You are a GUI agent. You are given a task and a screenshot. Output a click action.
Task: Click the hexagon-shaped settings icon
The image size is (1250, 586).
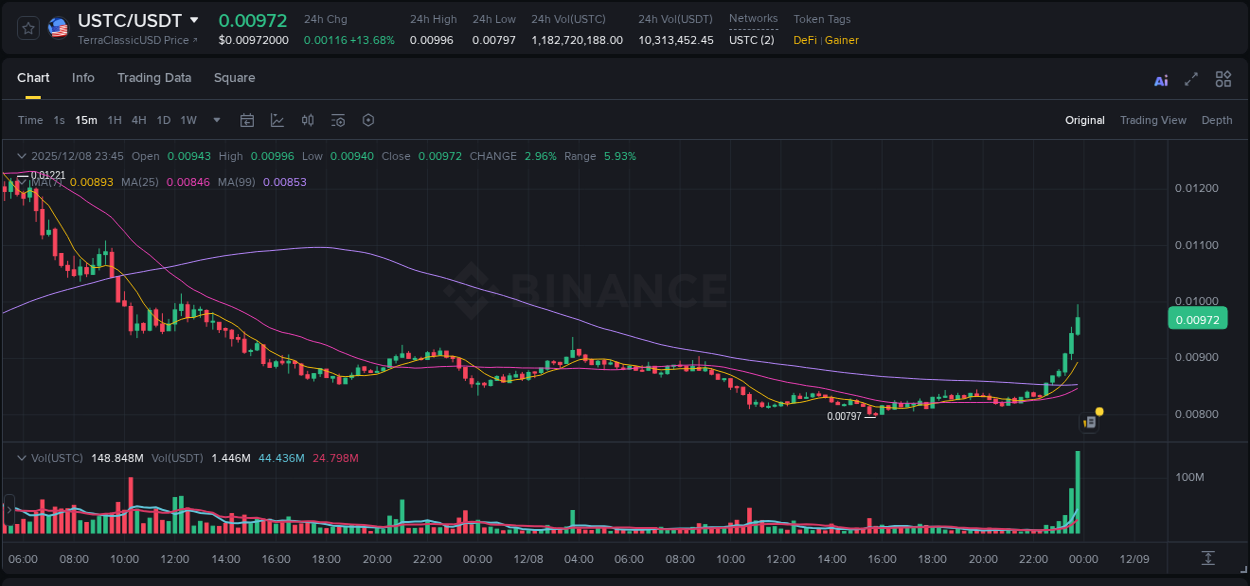point(368,120)
